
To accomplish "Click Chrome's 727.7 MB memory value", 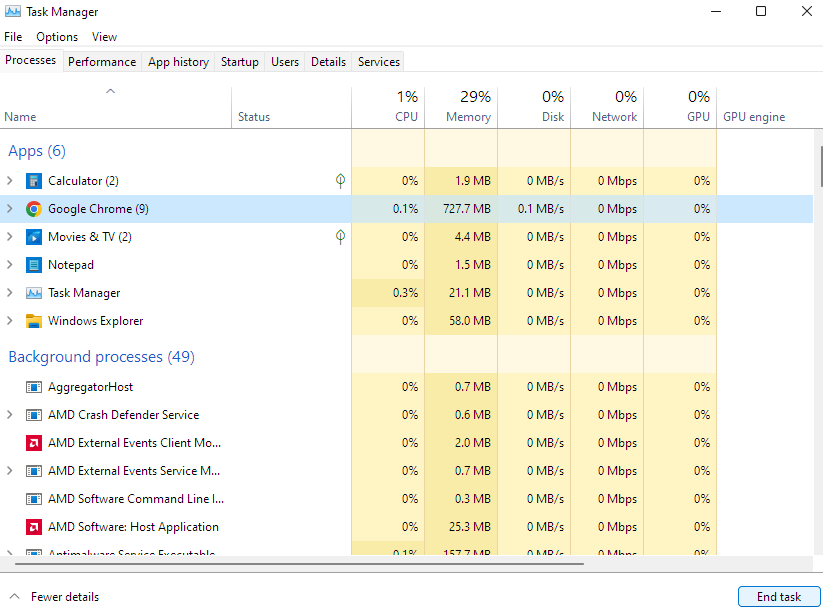I will (x=467, y=209).
